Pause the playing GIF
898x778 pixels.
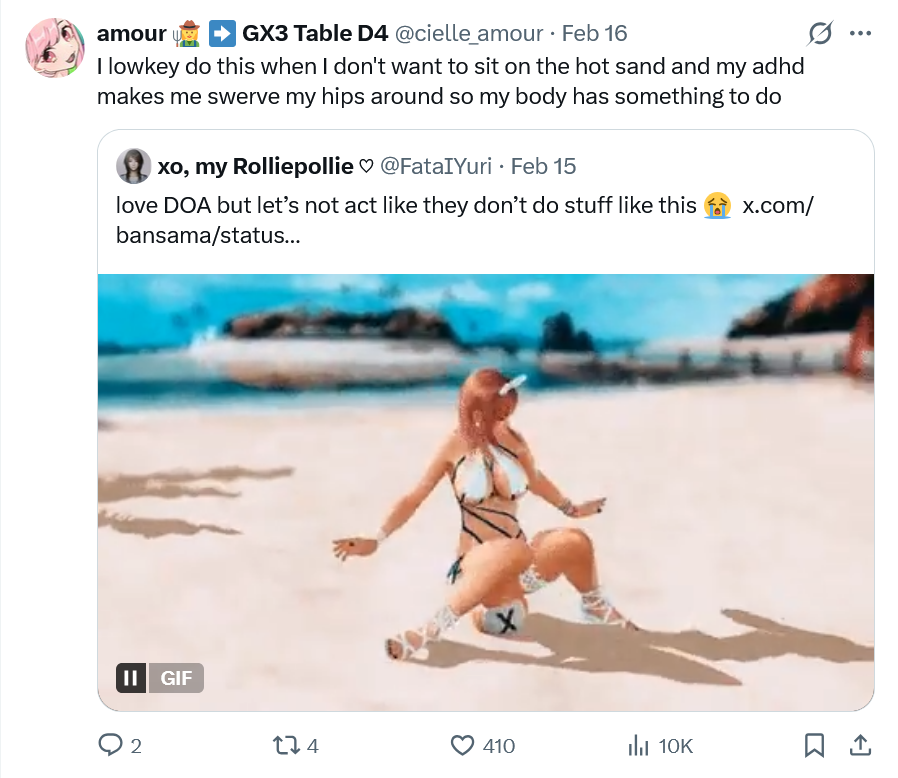(131, 678)
